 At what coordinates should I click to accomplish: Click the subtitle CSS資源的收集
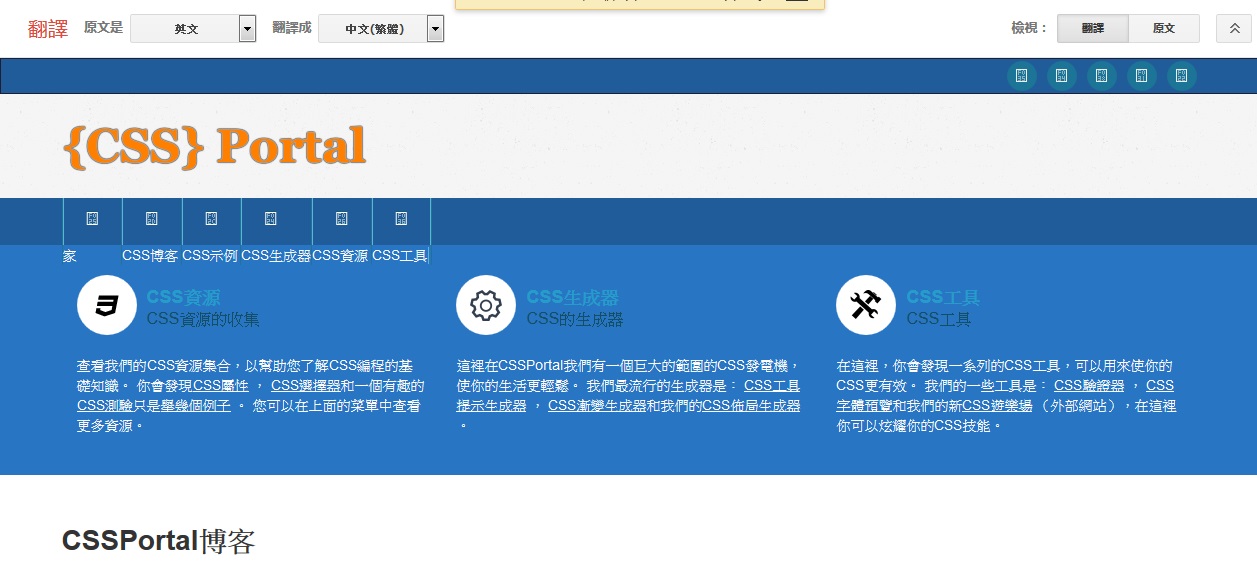pos(203,320)
